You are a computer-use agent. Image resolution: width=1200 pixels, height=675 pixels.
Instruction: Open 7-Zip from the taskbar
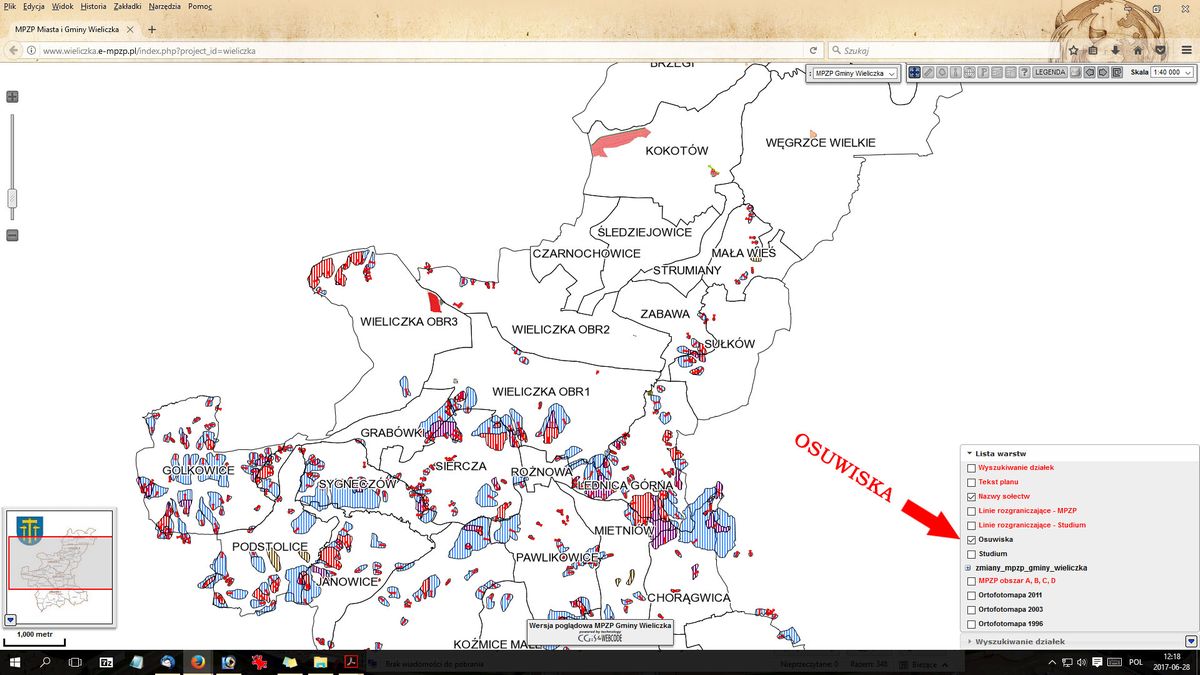coord(107,662)
